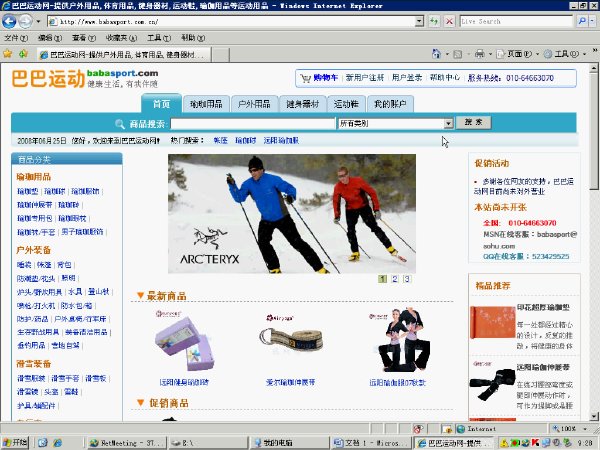Click the Add to Favorites icon
This screenshot has width=600, height=450.
(x=23, y=54)
